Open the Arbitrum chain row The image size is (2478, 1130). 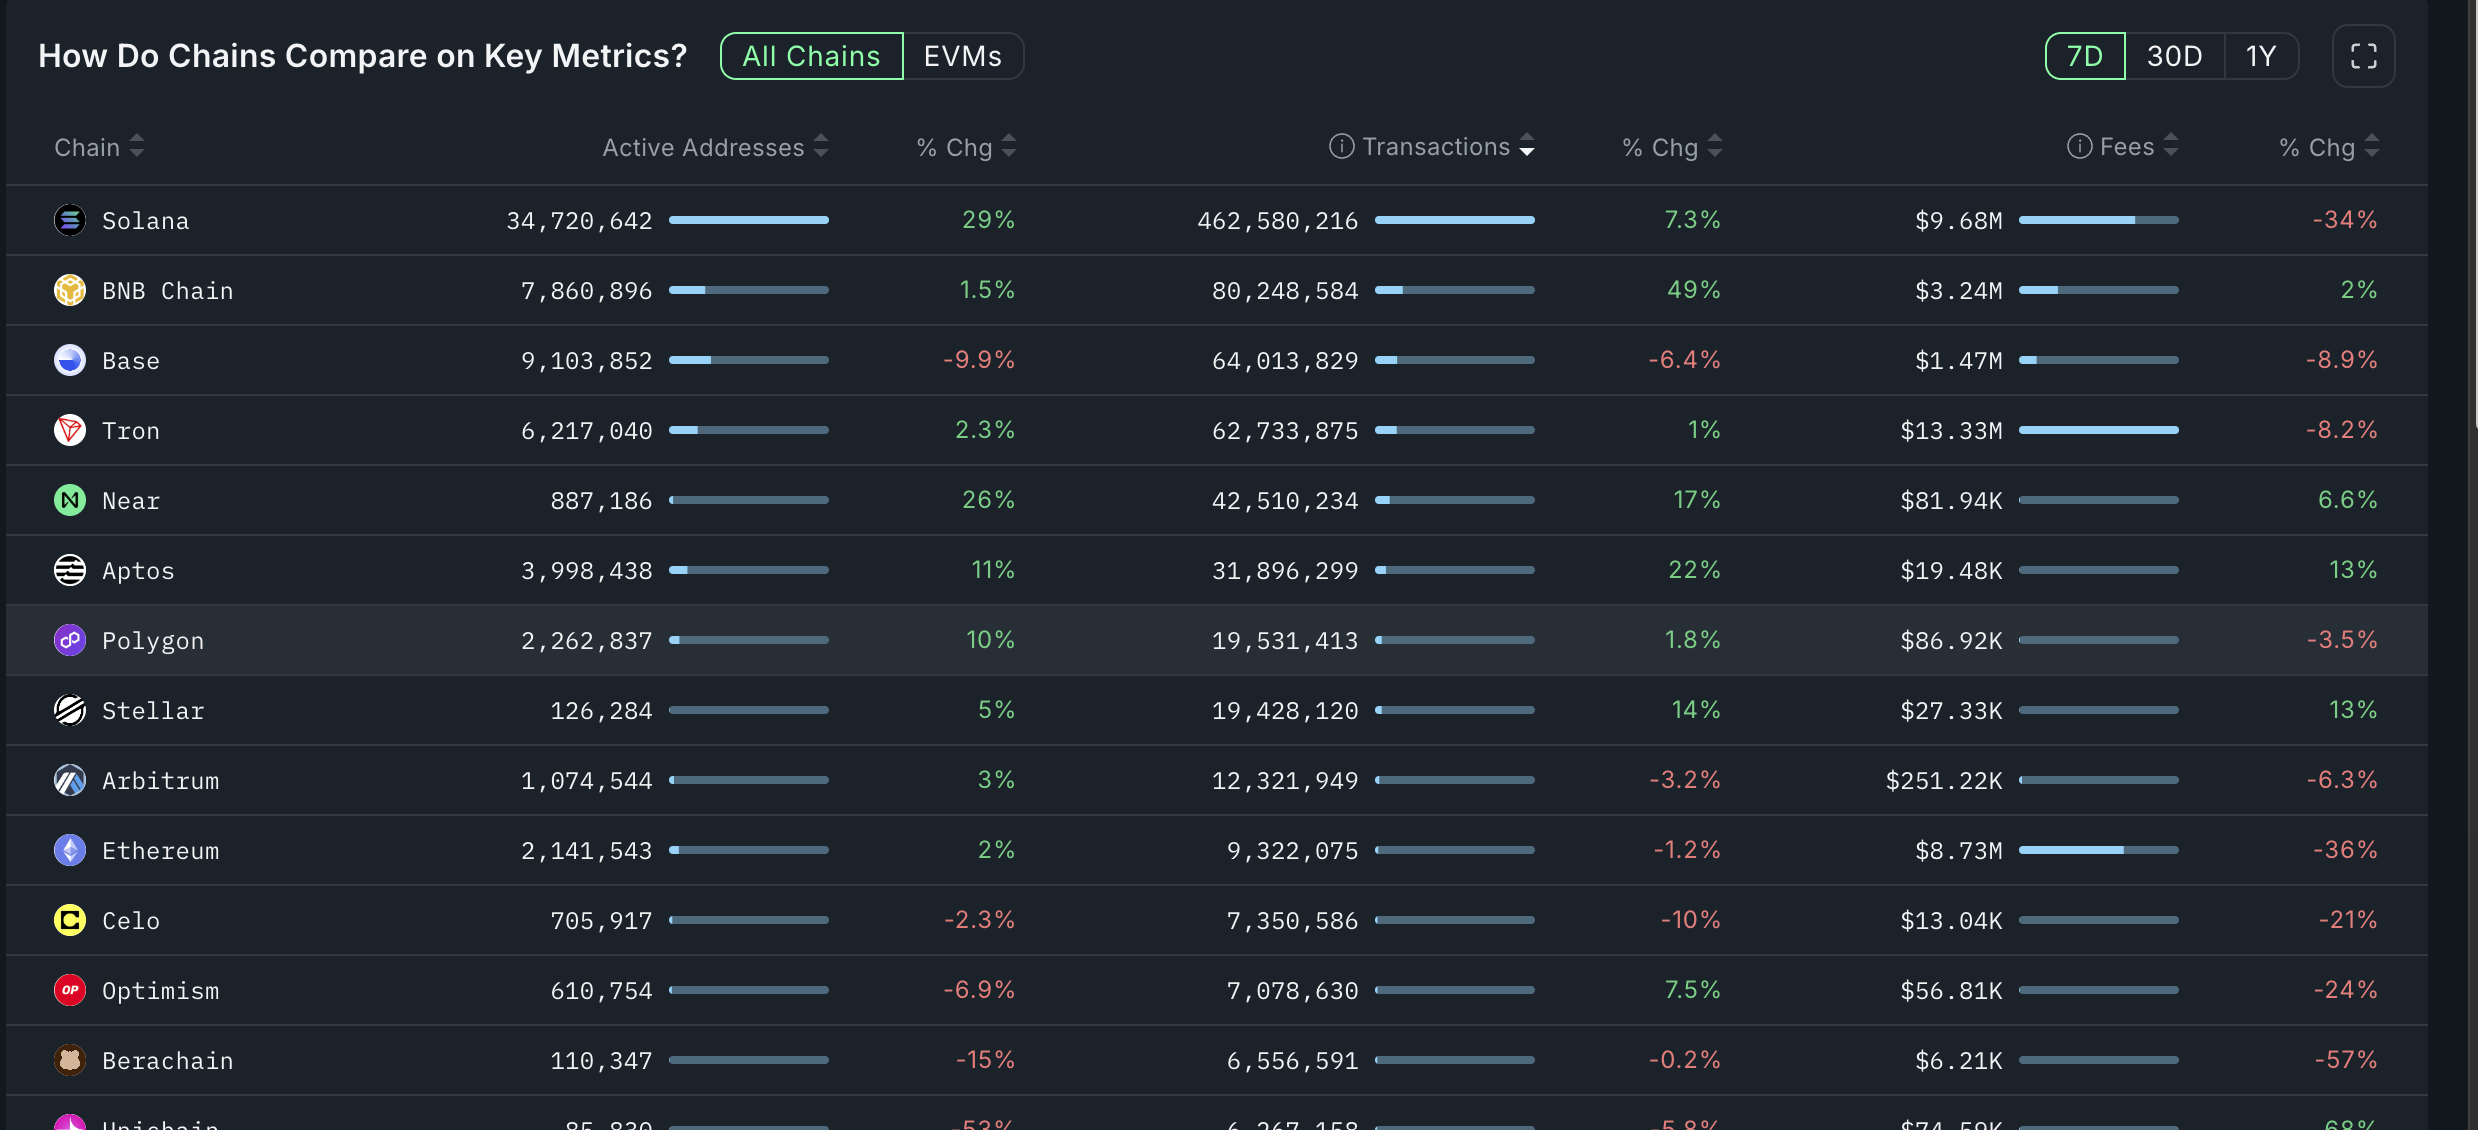(160, 780)
